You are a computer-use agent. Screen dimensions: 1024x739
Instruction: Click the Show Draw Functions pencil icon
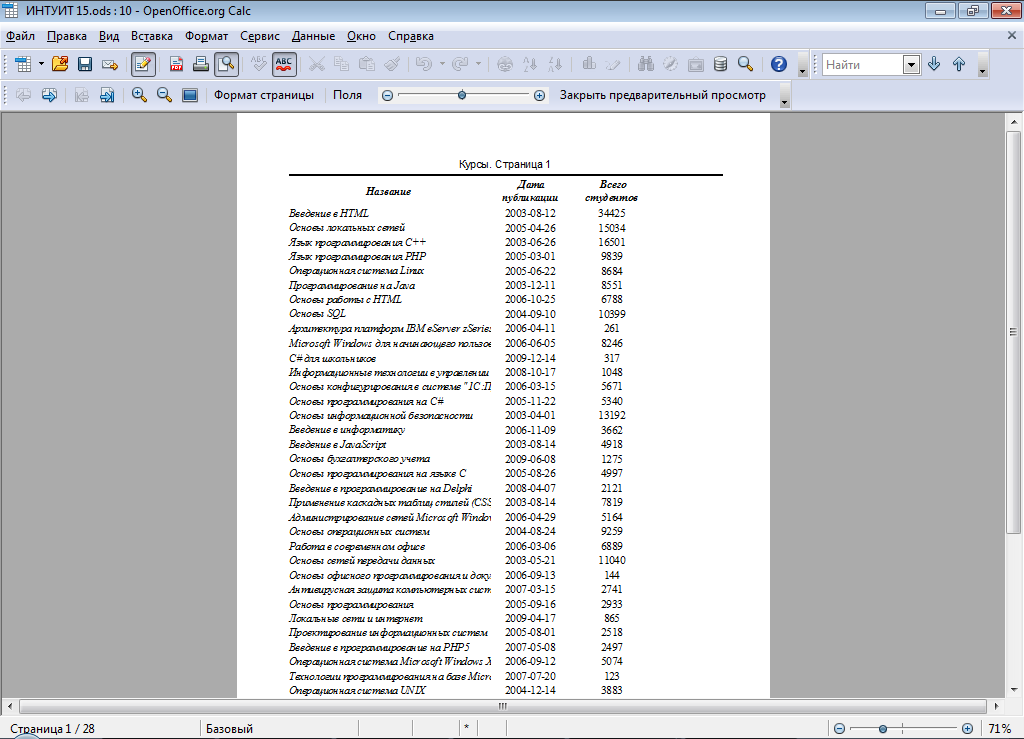tap(613, 64)
